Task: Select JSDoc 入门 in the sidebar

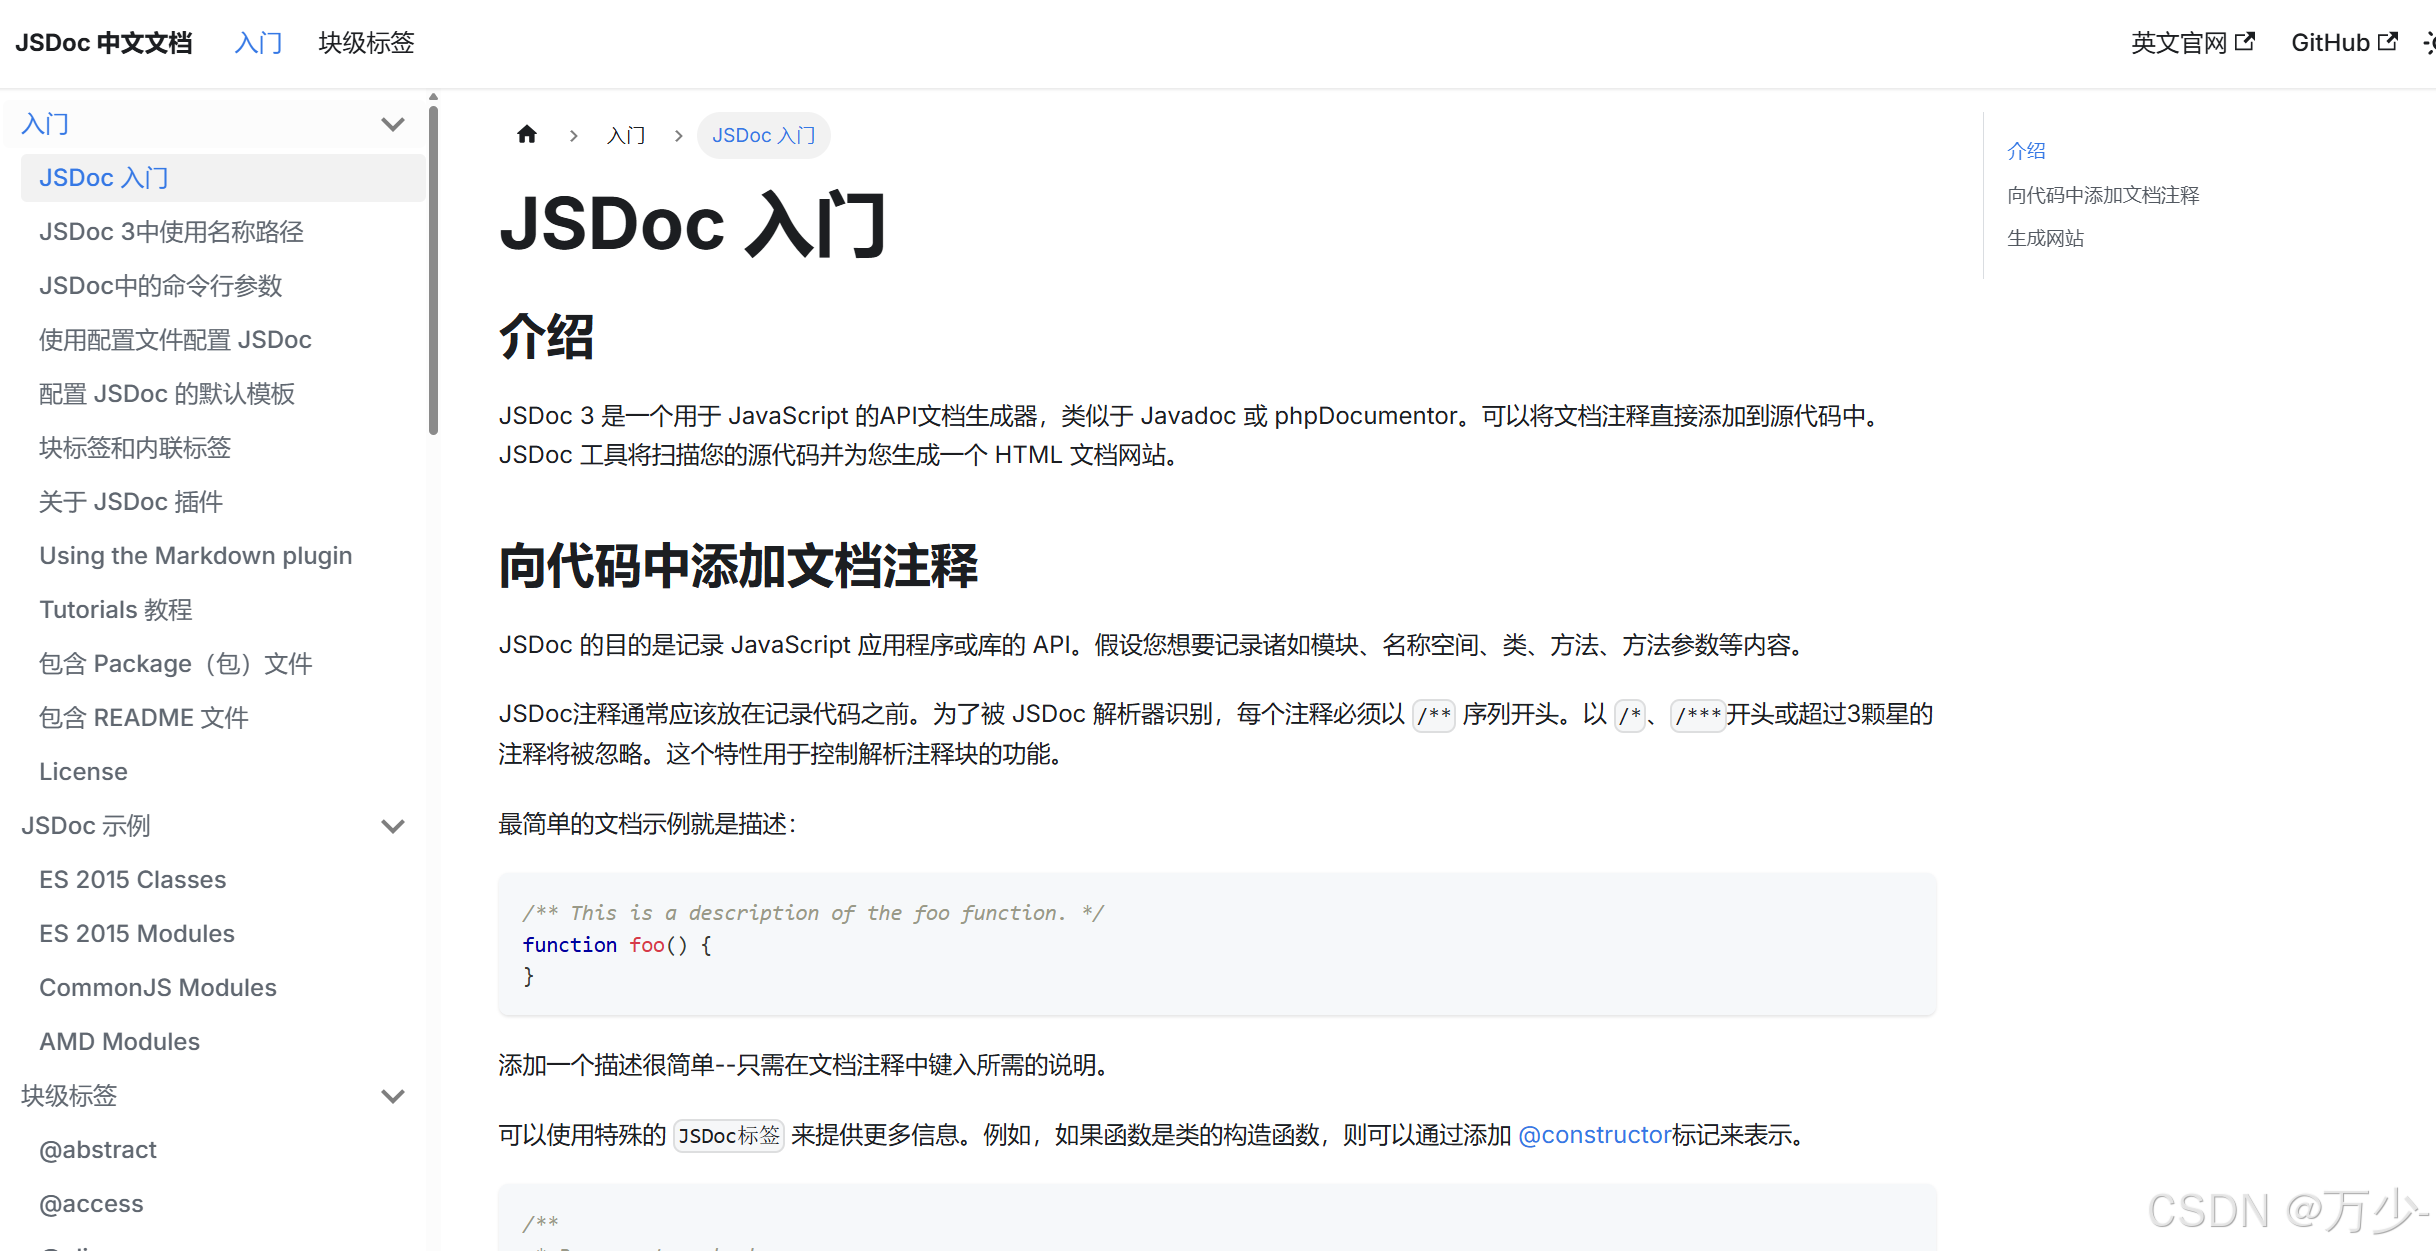Action: [x=222, y=178]
